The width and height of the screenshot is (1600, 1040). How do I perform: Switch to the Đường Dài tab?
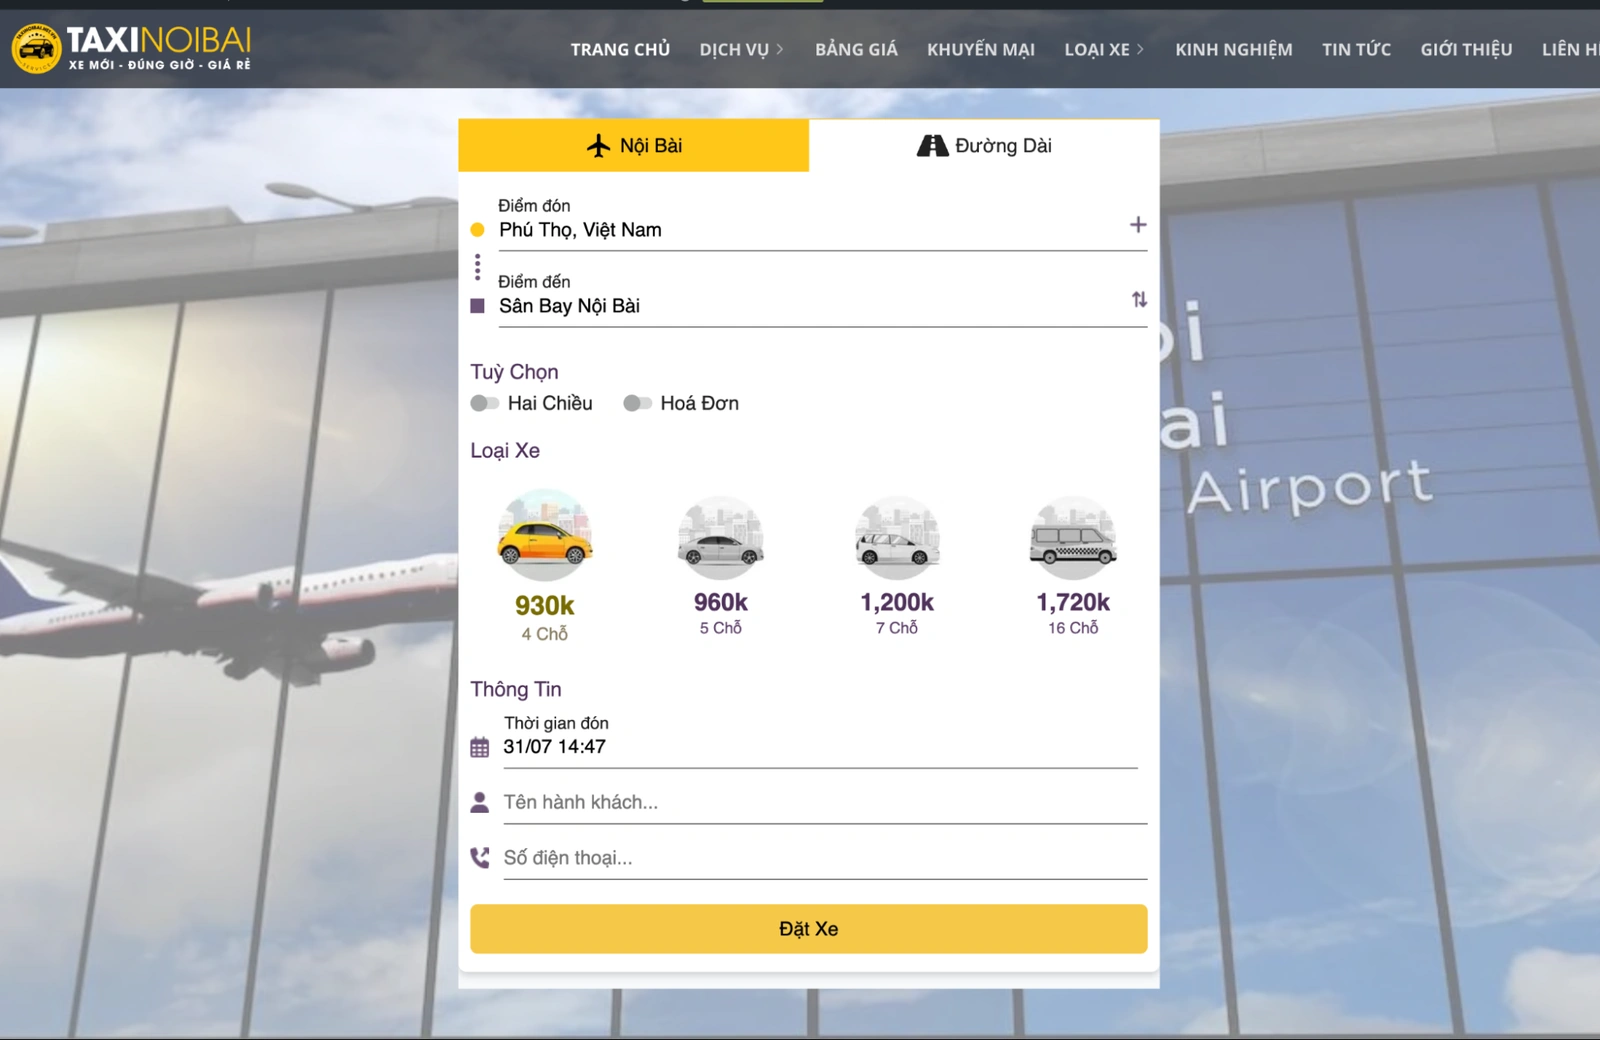point(984,146)
